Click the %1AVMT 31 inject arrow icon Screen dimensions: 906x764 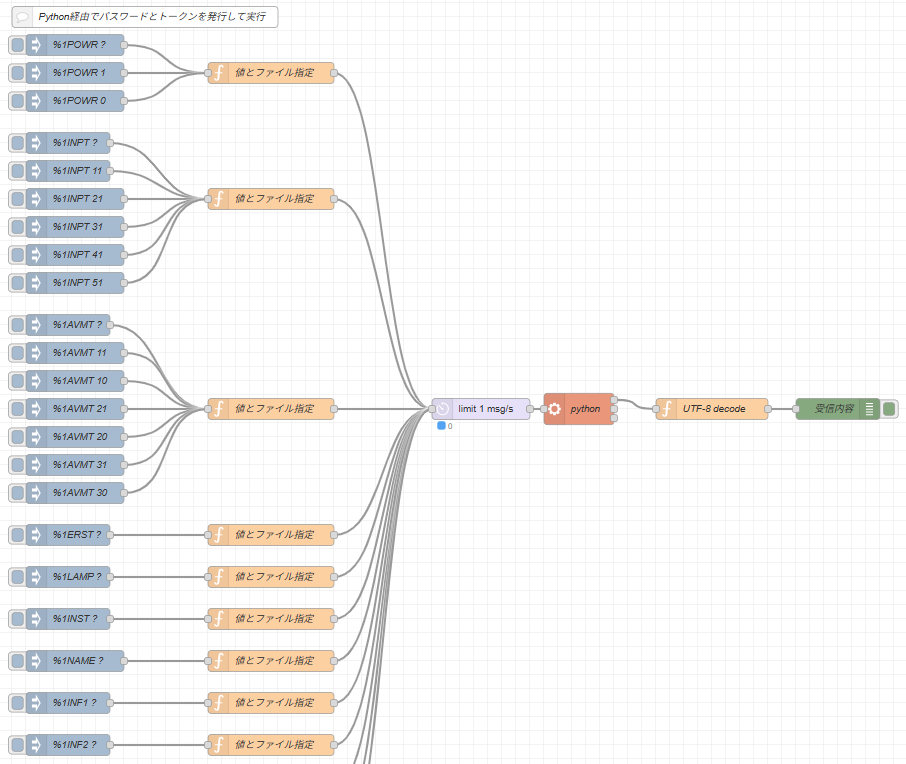tap(36, 465)
